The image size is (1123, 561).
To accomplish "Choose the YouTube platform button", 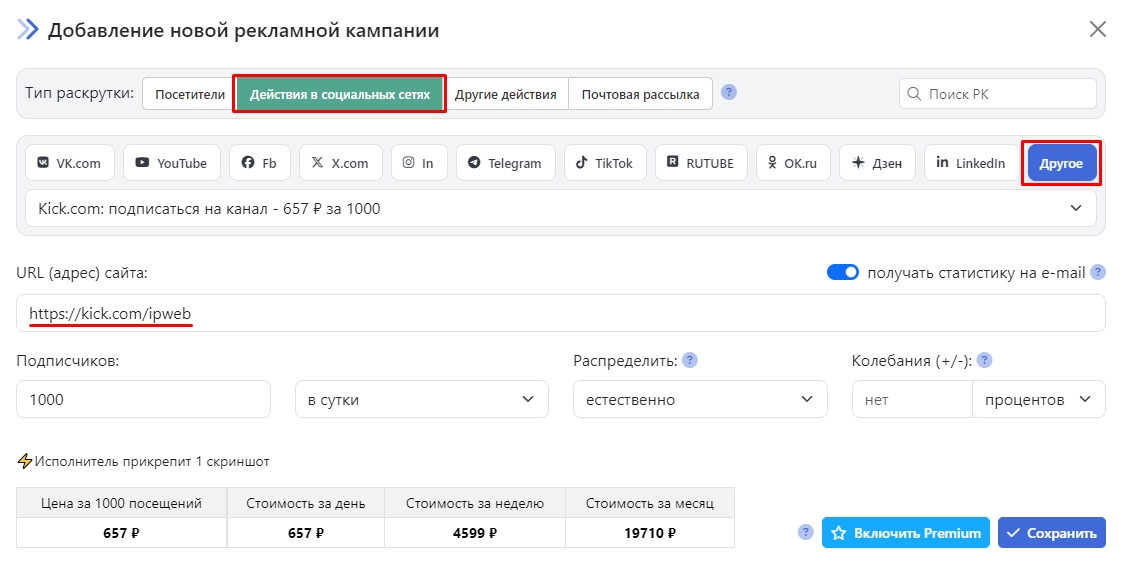I will pyautogui.click(x=171, y=163).
